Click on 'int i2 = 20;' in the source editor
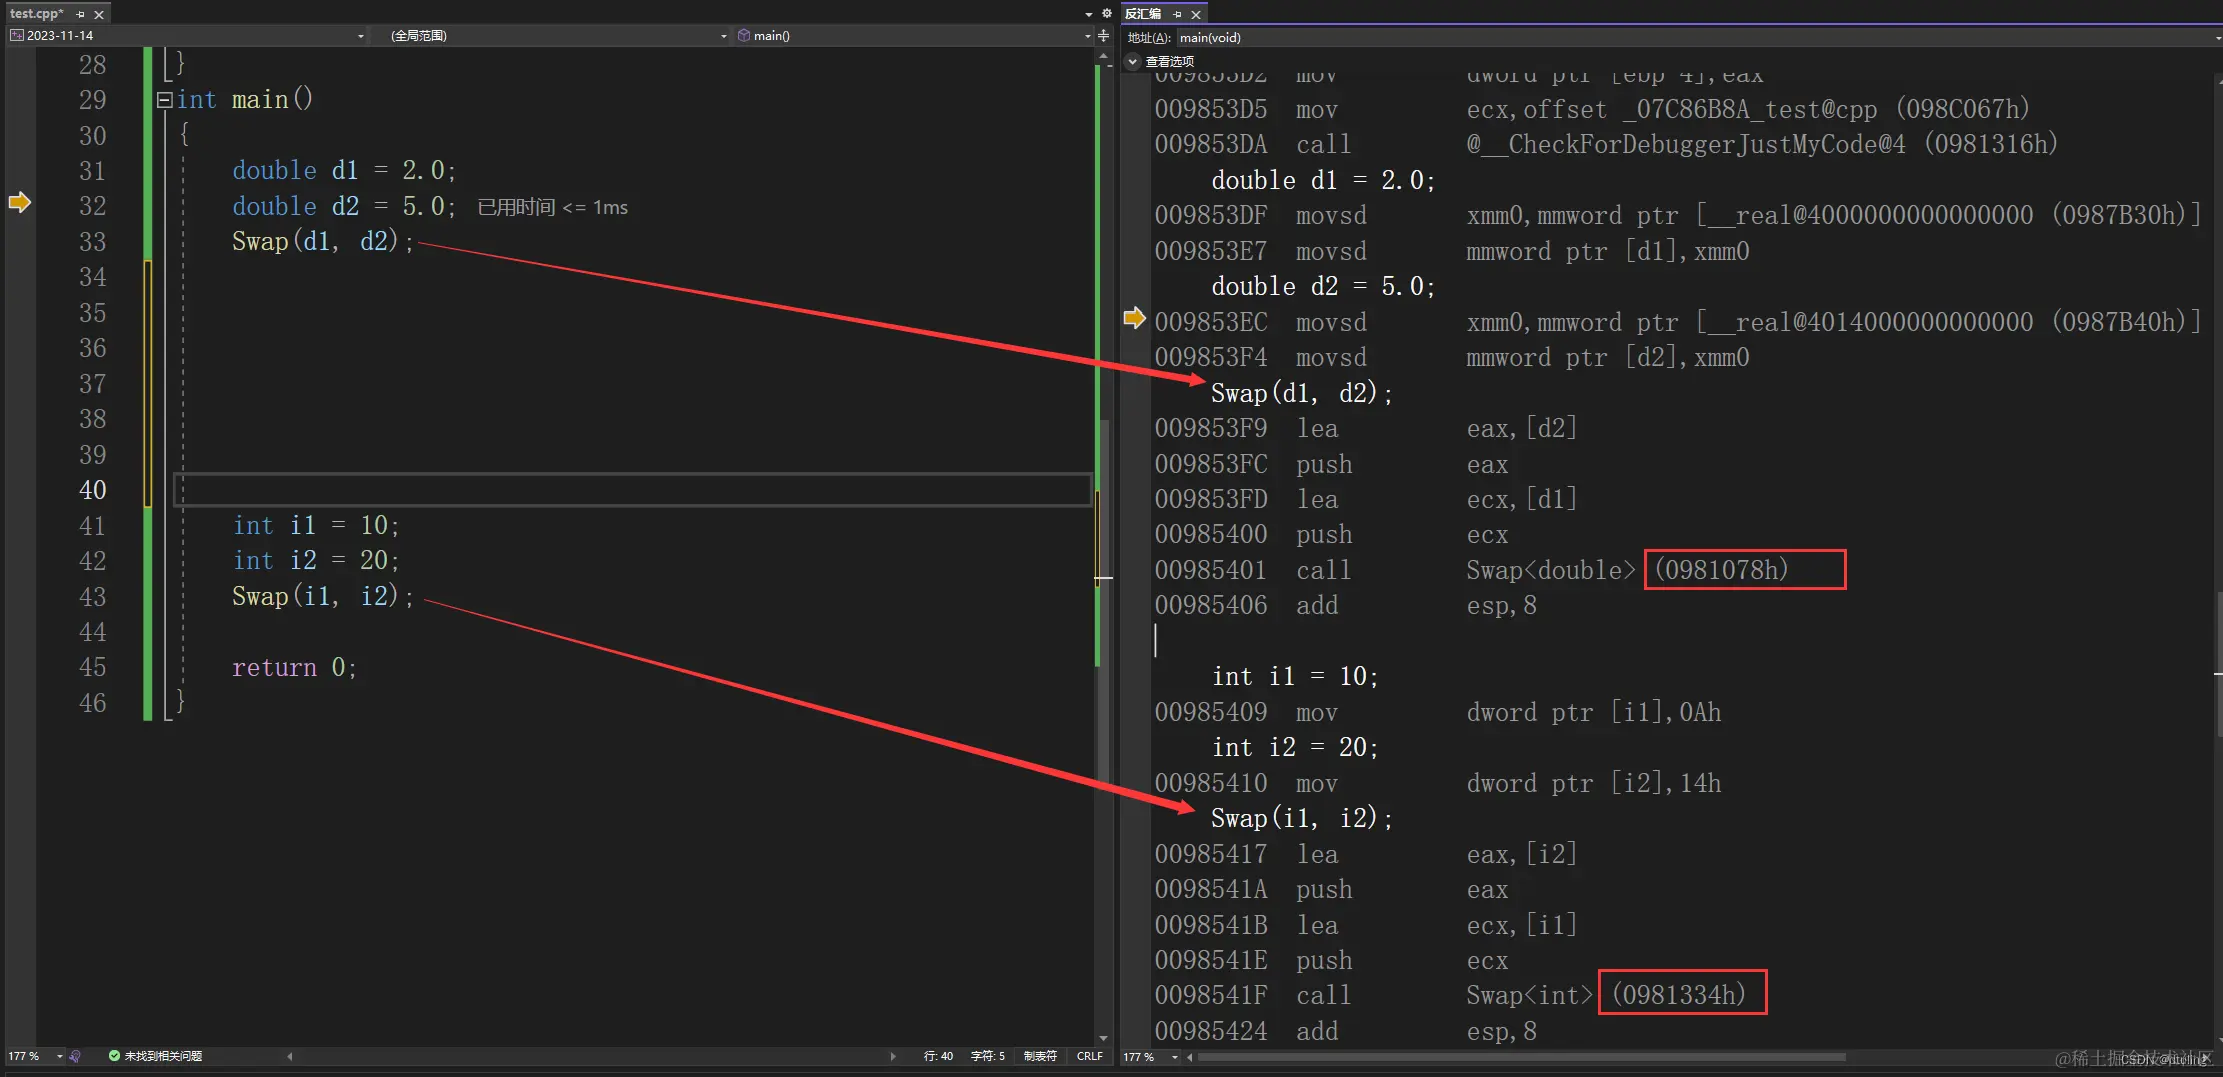 click(316, 561)
